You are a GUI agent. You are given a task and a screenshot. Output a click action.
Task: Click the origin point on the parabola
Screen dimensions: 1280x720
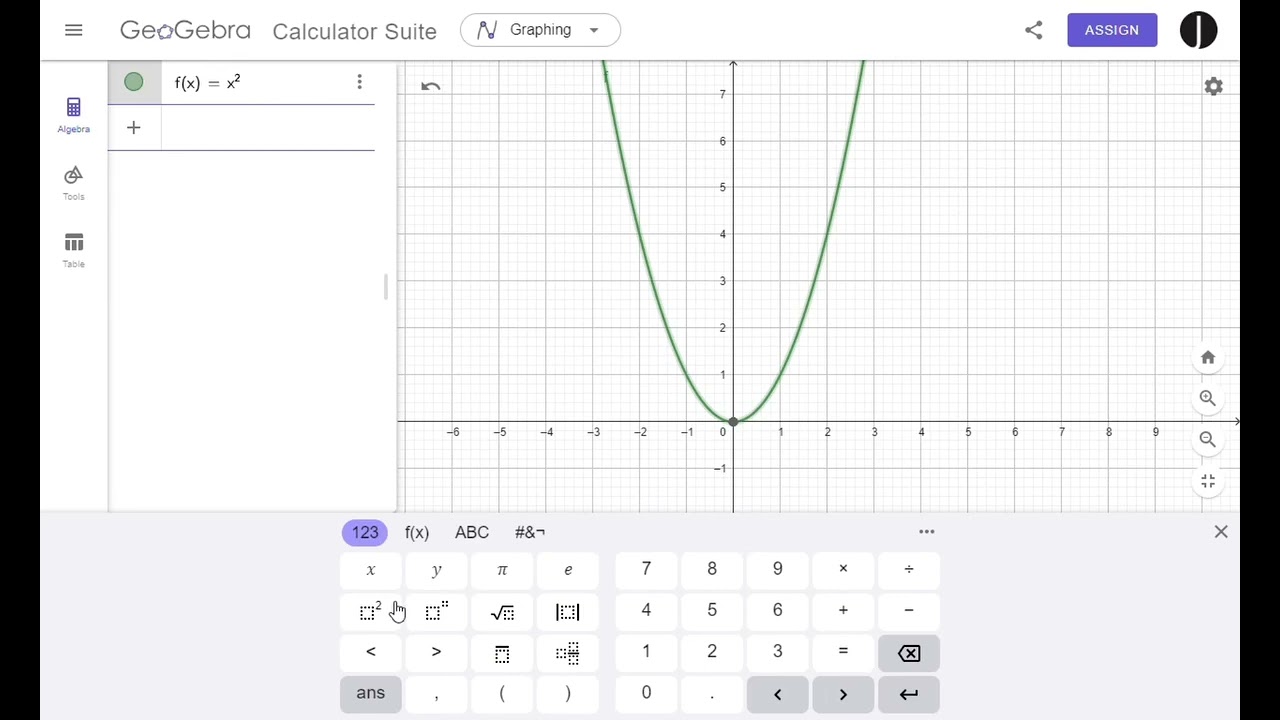[733, 422]
